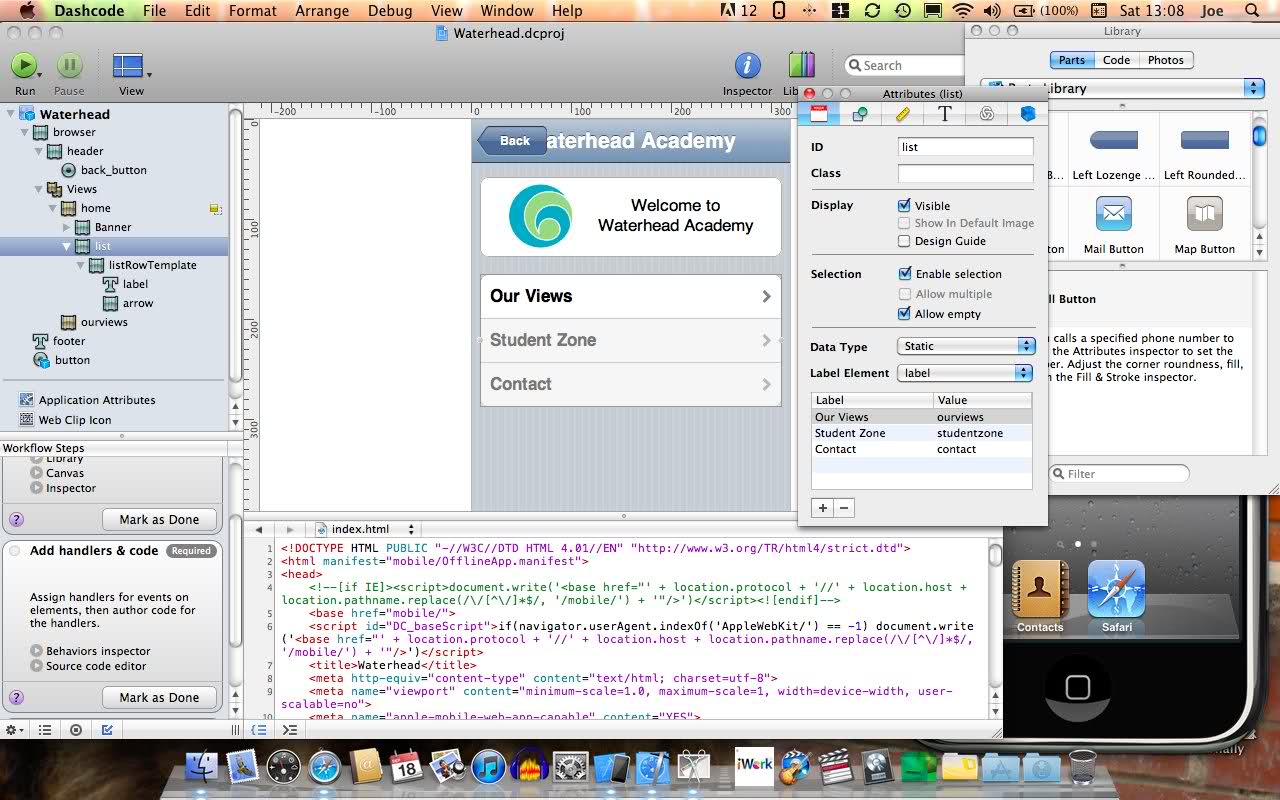Add a list row with plus button
This screenshot has width=1280, height=800.
coord(823,508)
